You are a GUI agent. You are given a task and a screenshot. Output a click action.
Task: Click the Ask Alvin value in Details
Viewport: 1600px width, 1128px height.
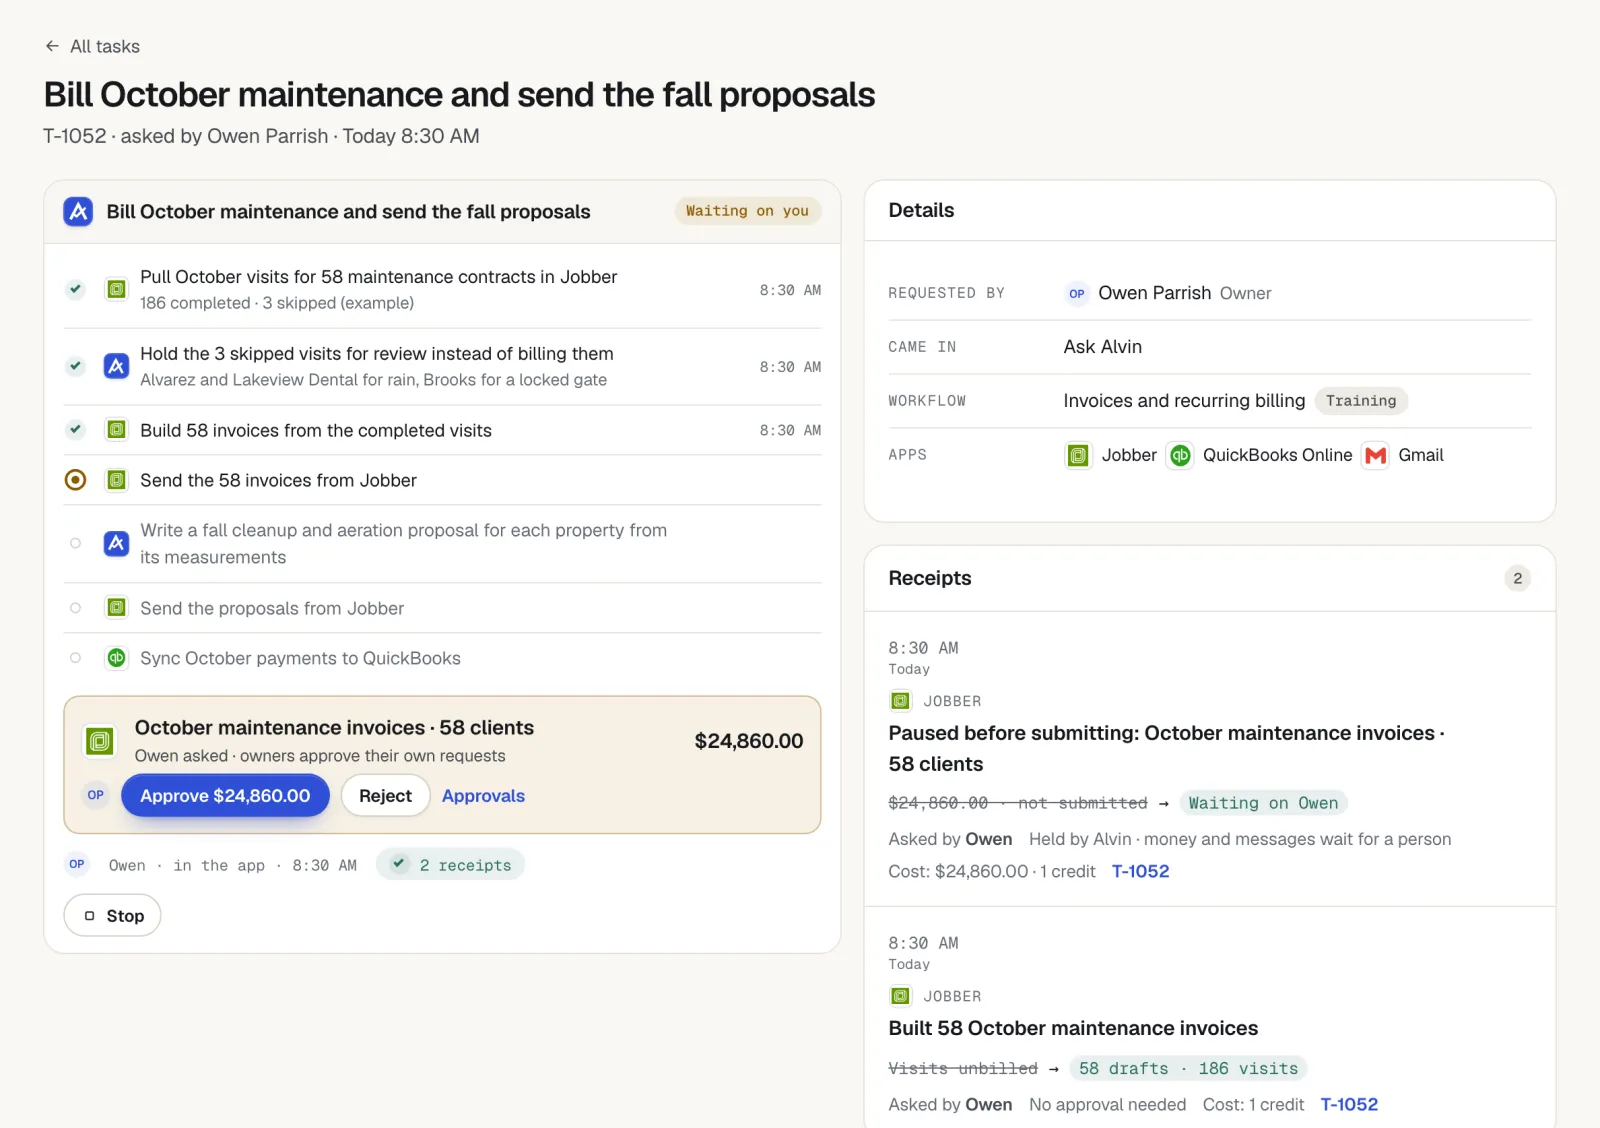(x=1103, y=347)
